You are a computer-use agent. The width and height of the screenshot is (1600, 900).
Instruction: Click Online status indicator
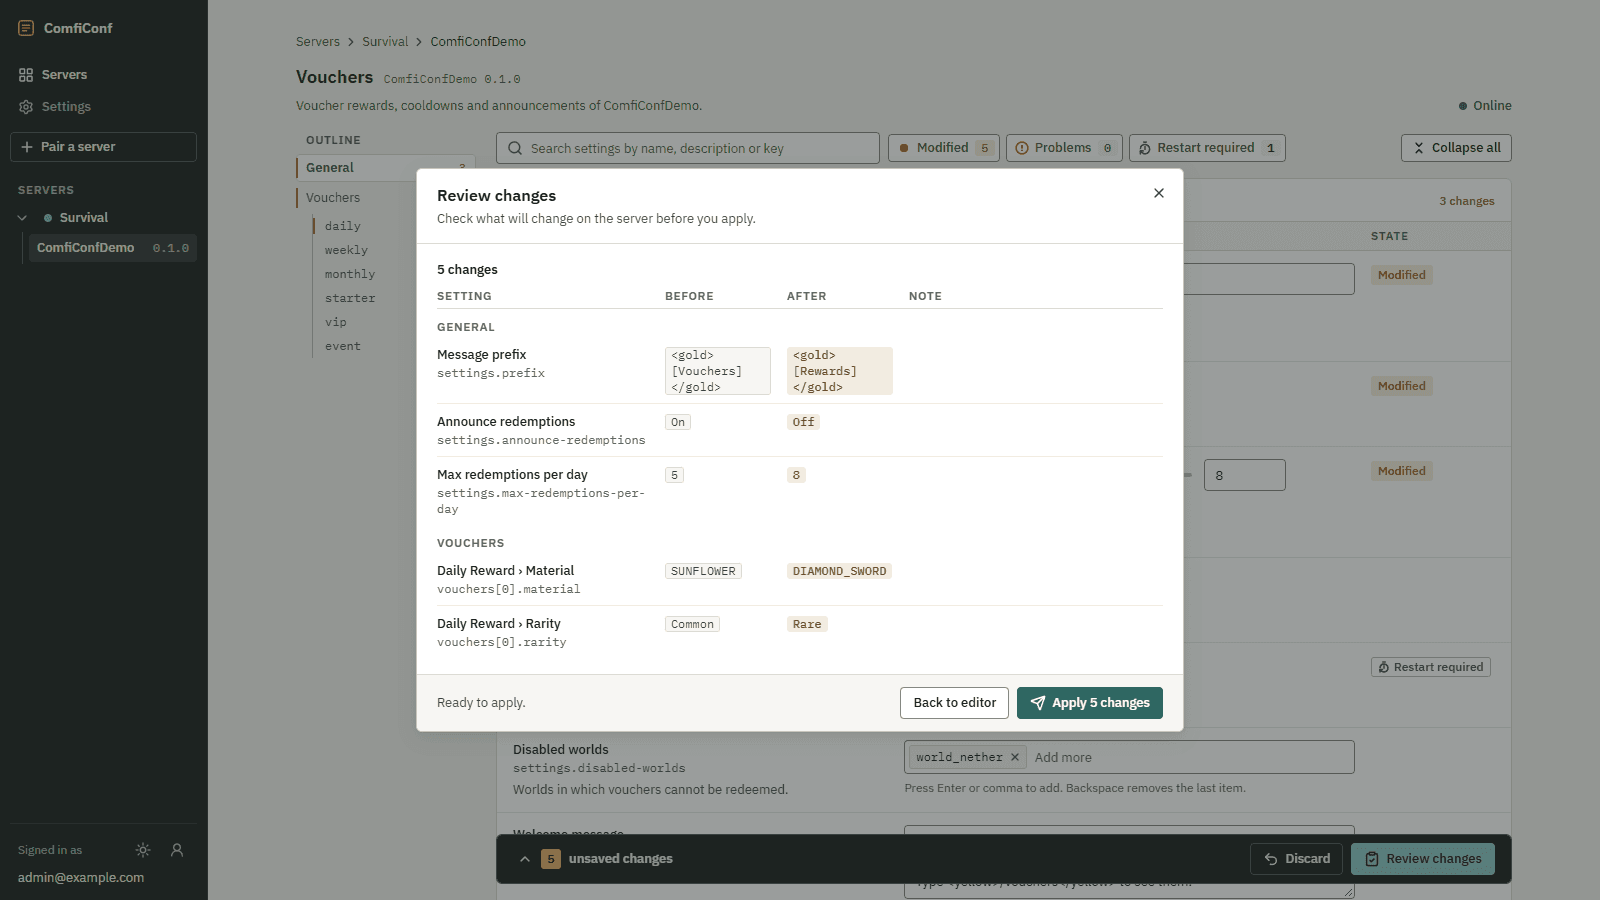tap(1485, 106)
